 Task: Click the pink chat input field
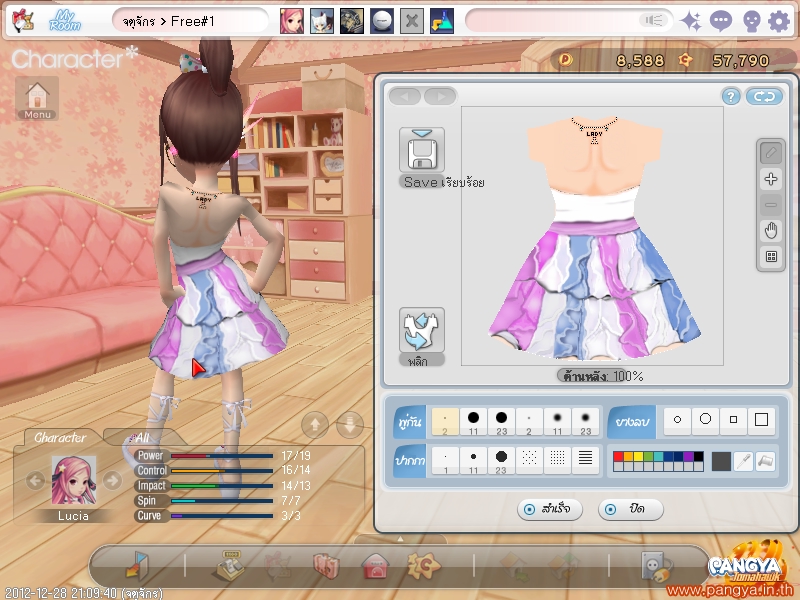(568, 21)
